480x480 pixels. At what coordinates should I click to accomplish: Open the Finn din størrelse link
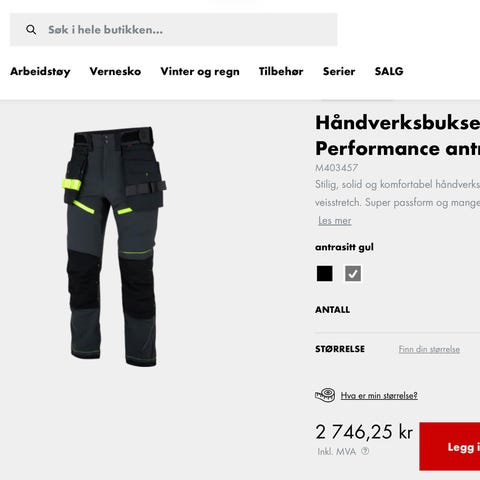pos(429,349)
